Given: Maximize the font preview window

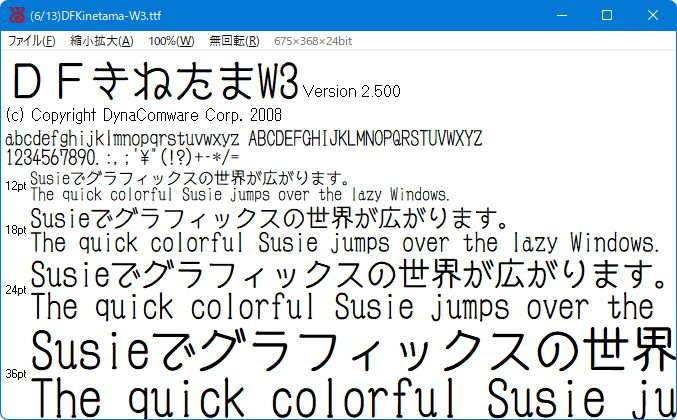Looking at the screenshot, I should (x=607, y=16).
